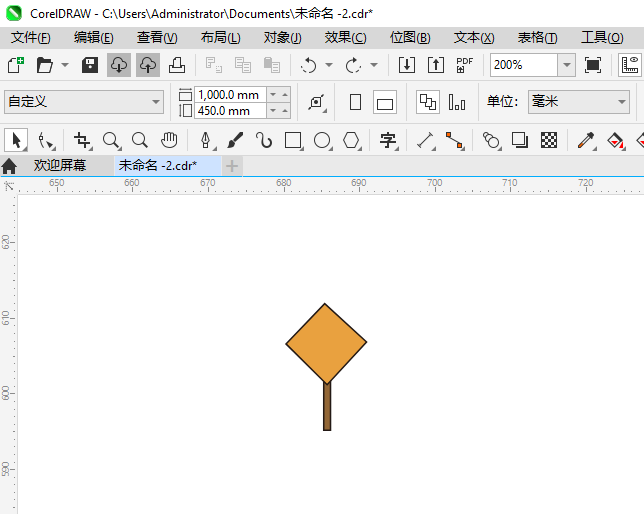The width and height of the screenshot is (644, 514).
Task: Toggle current page layout button
Action: (x=457, y=102)
